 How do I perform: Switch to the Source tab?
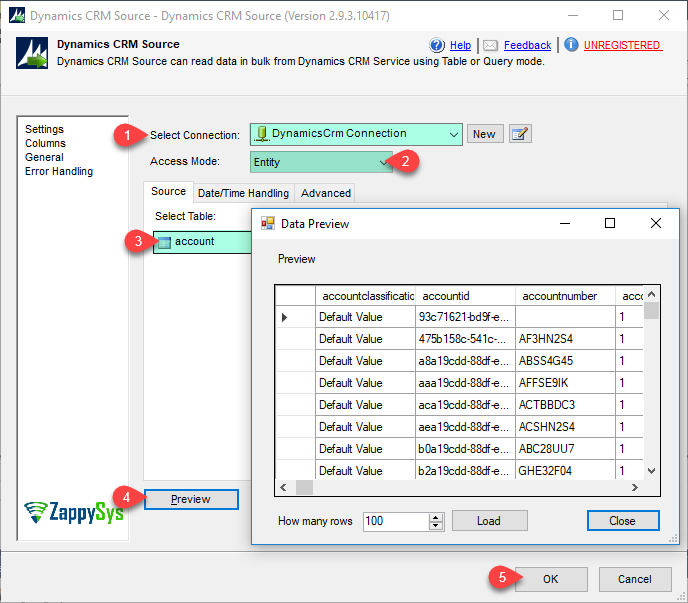pos(168,192)
